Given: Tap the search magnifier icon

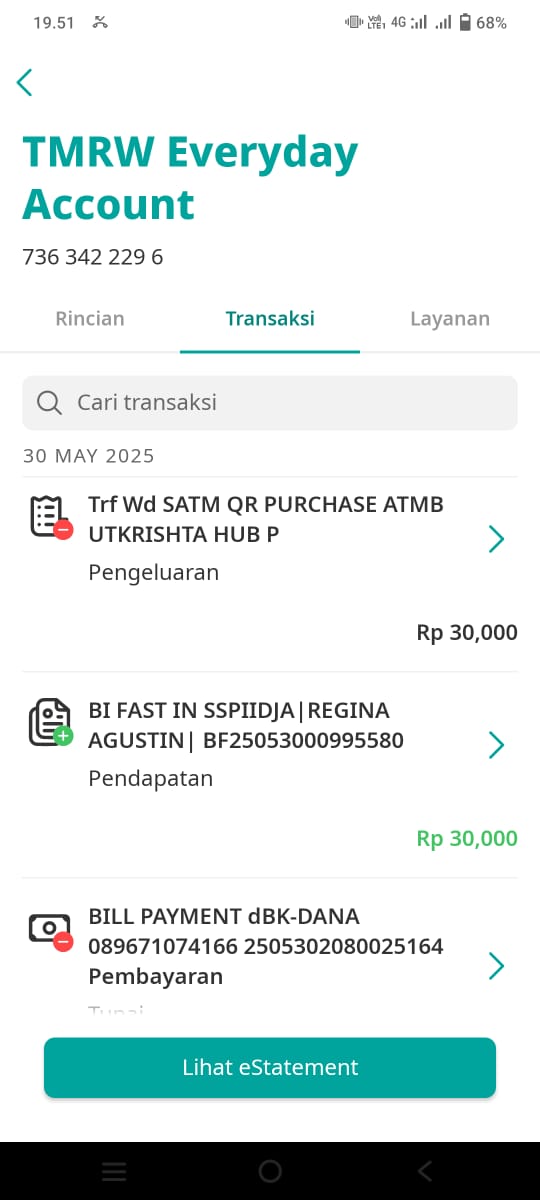Looking at the screenshot, I should pyautogui.click(x=49, y=403).
